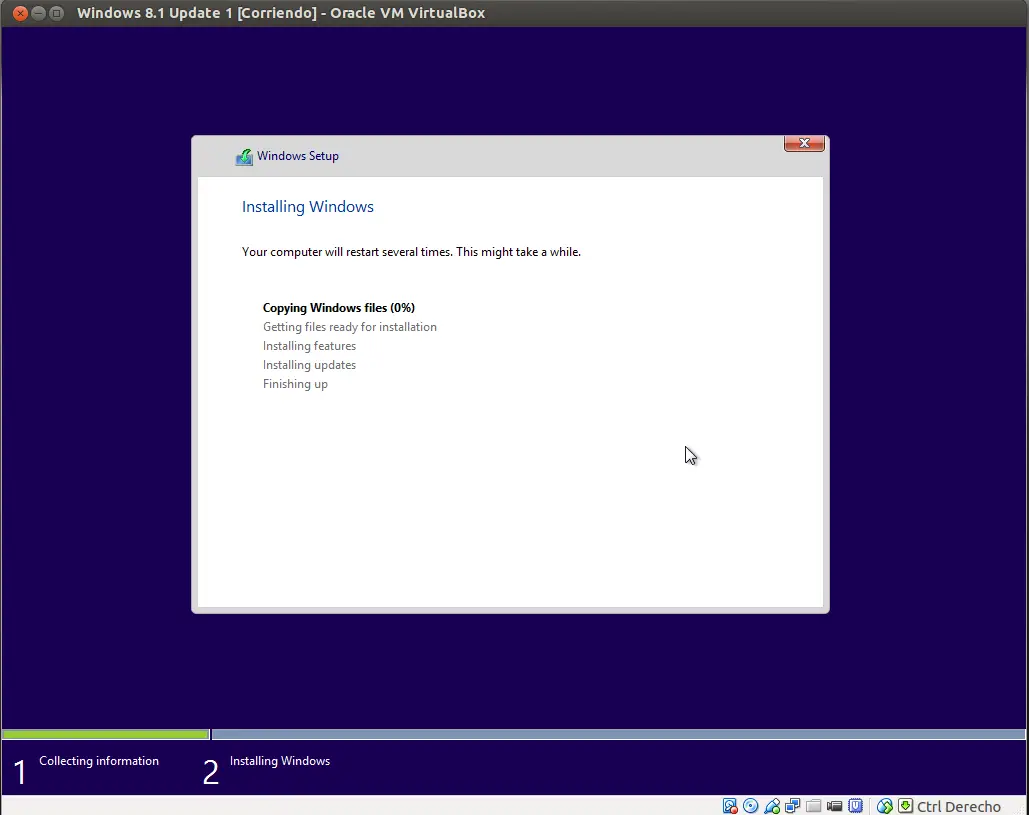
Task: Click the Windows Setup dialog icon
Action: 244,157
